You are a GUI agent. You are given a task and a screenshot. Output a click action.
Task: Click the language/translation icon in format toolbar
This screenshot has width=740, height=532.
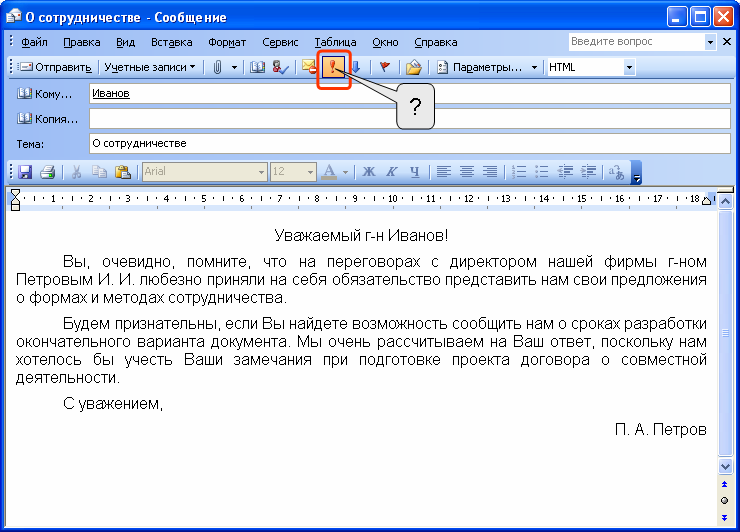click(616, 172)
